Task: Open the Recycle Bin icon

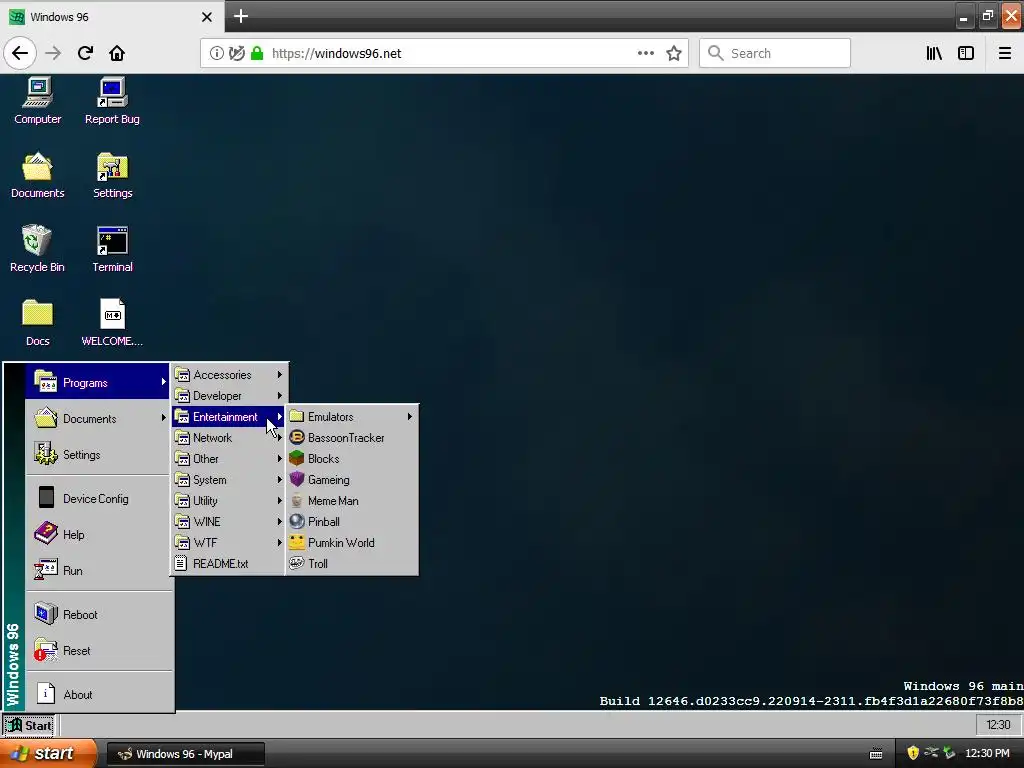Action: pos(37,249)
